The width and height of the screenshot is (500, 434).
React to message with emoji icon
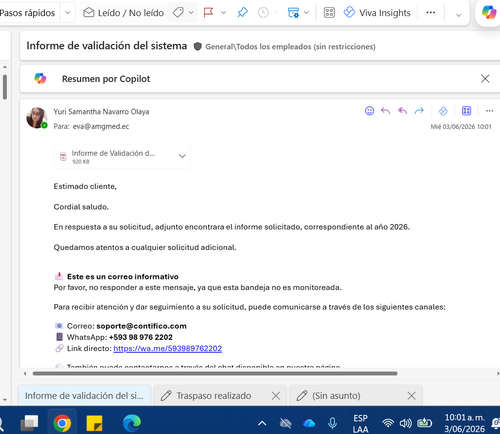[369, 111]
